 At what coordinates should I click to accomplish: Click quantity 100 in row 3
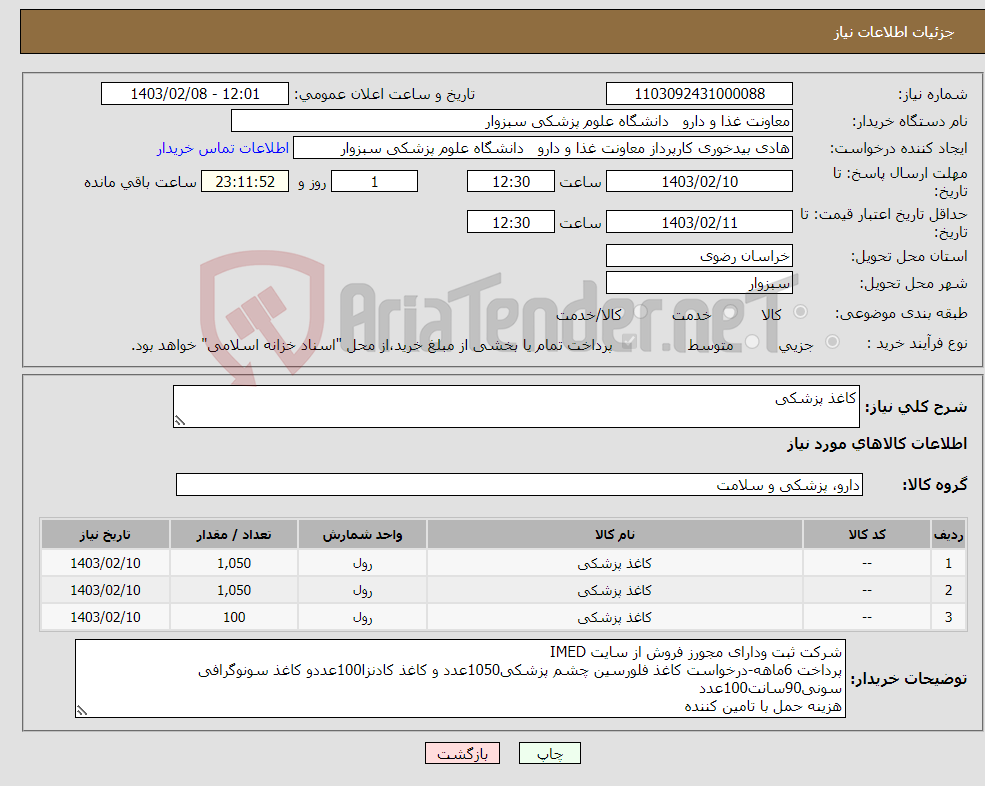(x=234, y=618)
